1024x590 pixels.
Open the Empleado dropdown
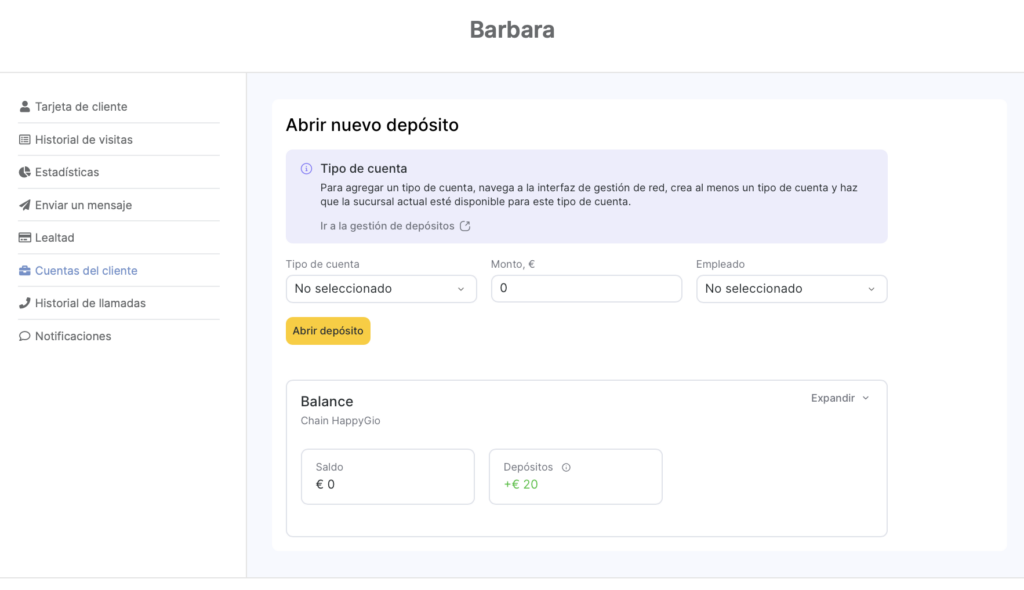791,289
